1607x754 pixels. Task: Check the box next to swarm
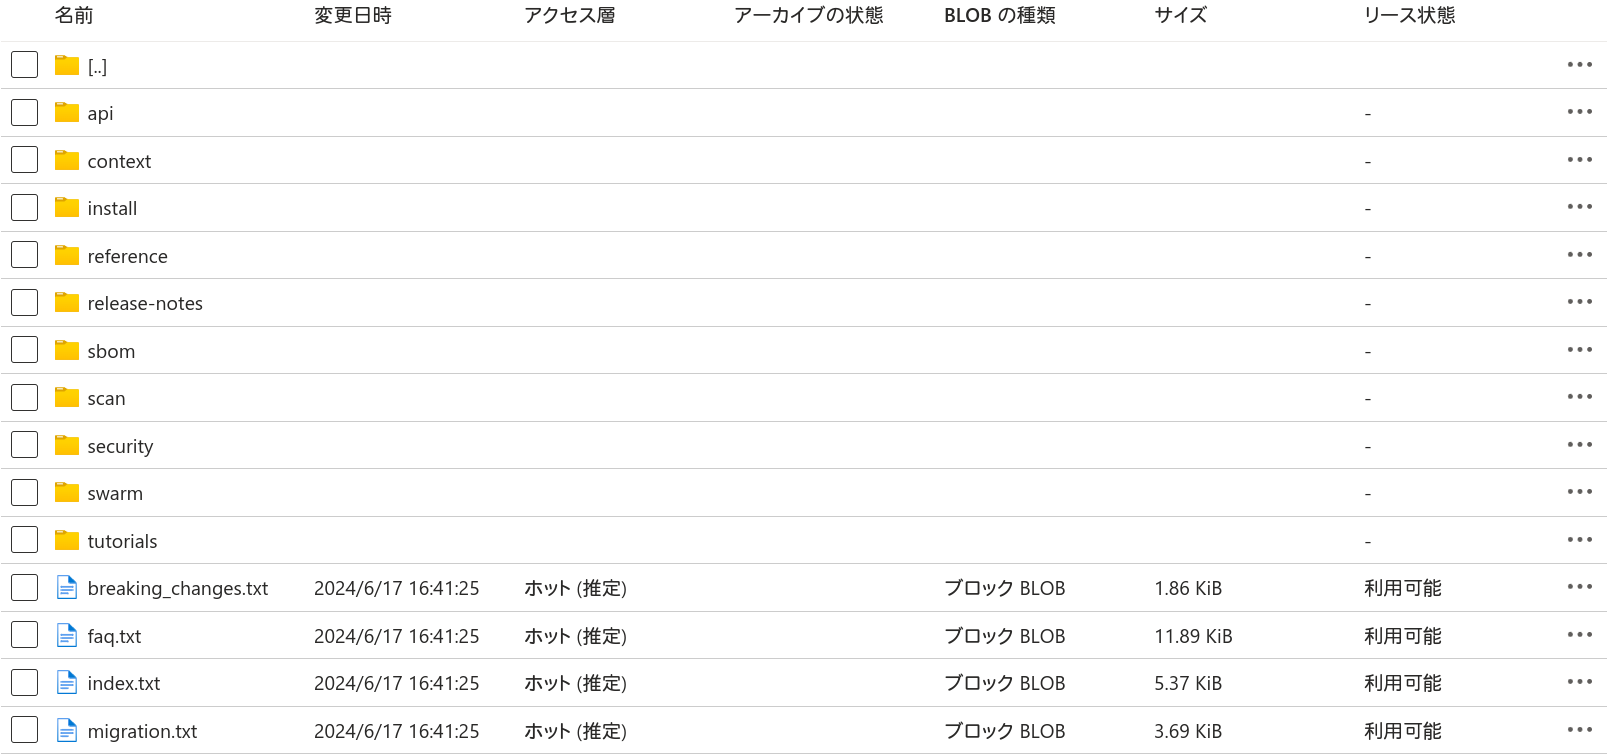pos(24,492)
